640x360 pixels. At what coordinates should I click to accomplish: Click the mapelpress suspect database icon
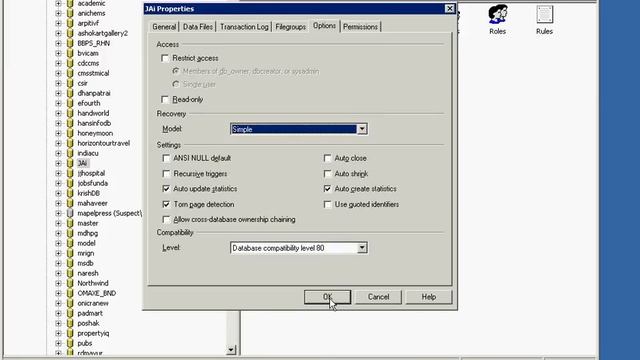tap(70, 213)
